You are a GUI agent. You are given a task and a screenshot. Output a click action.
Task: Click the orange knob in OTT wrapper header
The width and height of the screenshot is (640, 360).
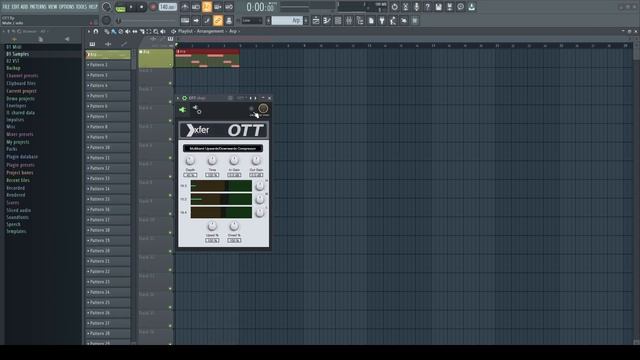point(263,108)
